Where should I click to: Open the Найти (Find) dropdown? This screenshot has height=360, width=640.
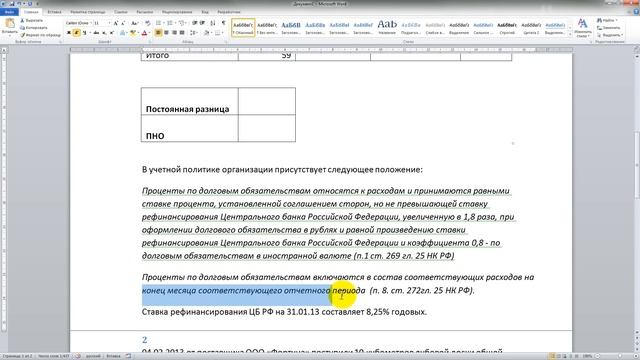point(607,20)
